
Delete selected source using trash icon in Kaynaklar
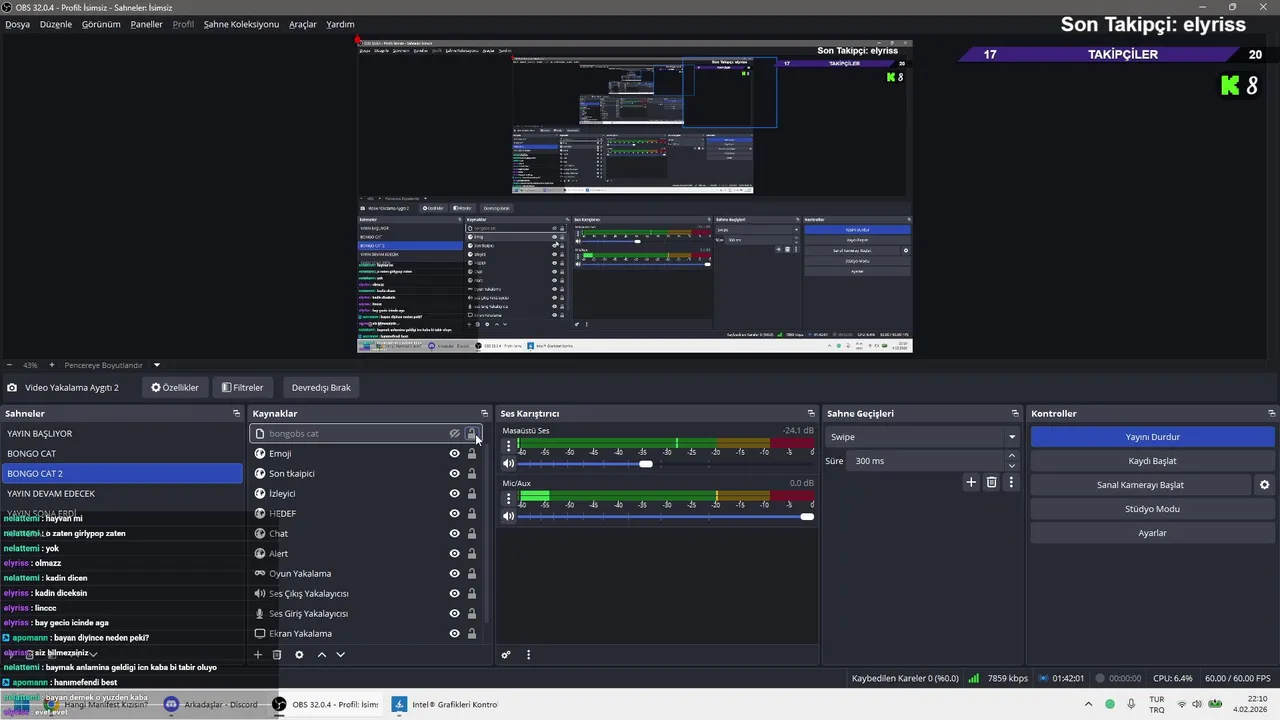[x=277, y=655]
